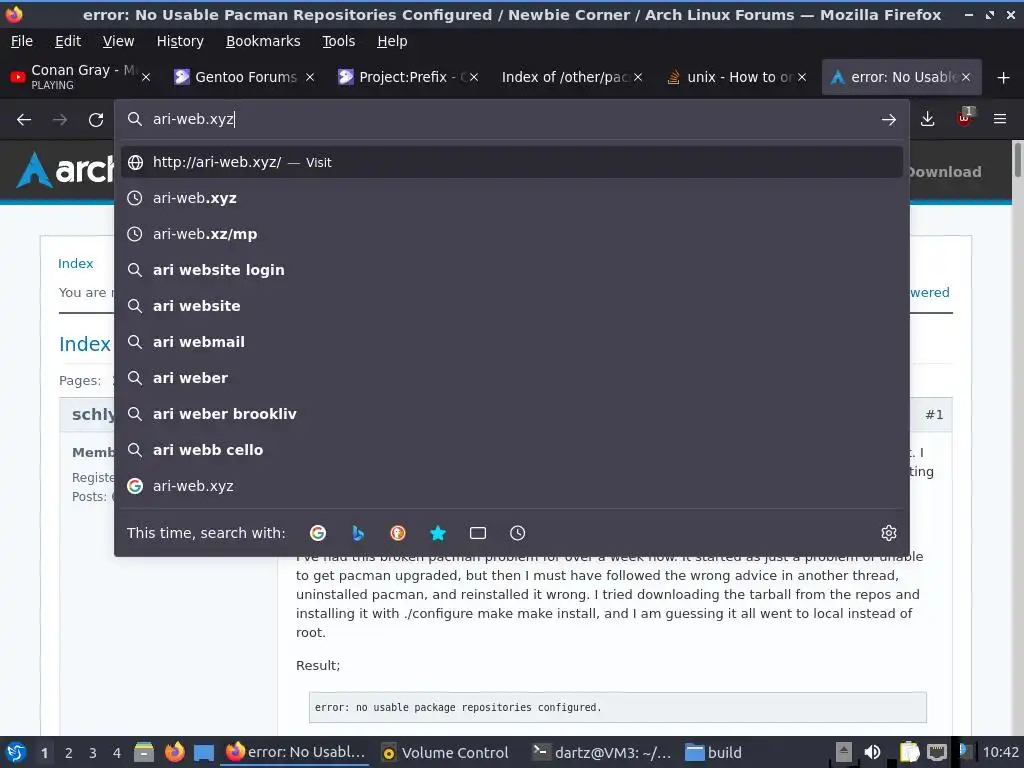
Task: Launch Firefox from the taskbar launcher
Action: coord(174,752)
